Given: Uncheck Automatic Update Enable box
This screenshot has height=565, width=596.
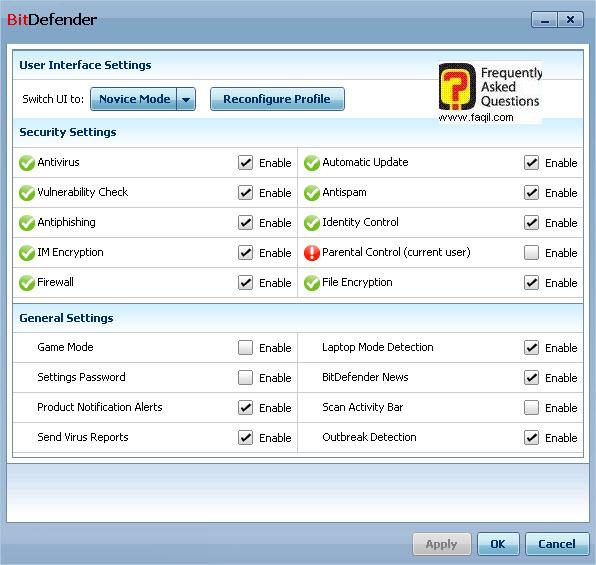Looking at the screenshot, I should pyautogui.click(x=531, y=163).
